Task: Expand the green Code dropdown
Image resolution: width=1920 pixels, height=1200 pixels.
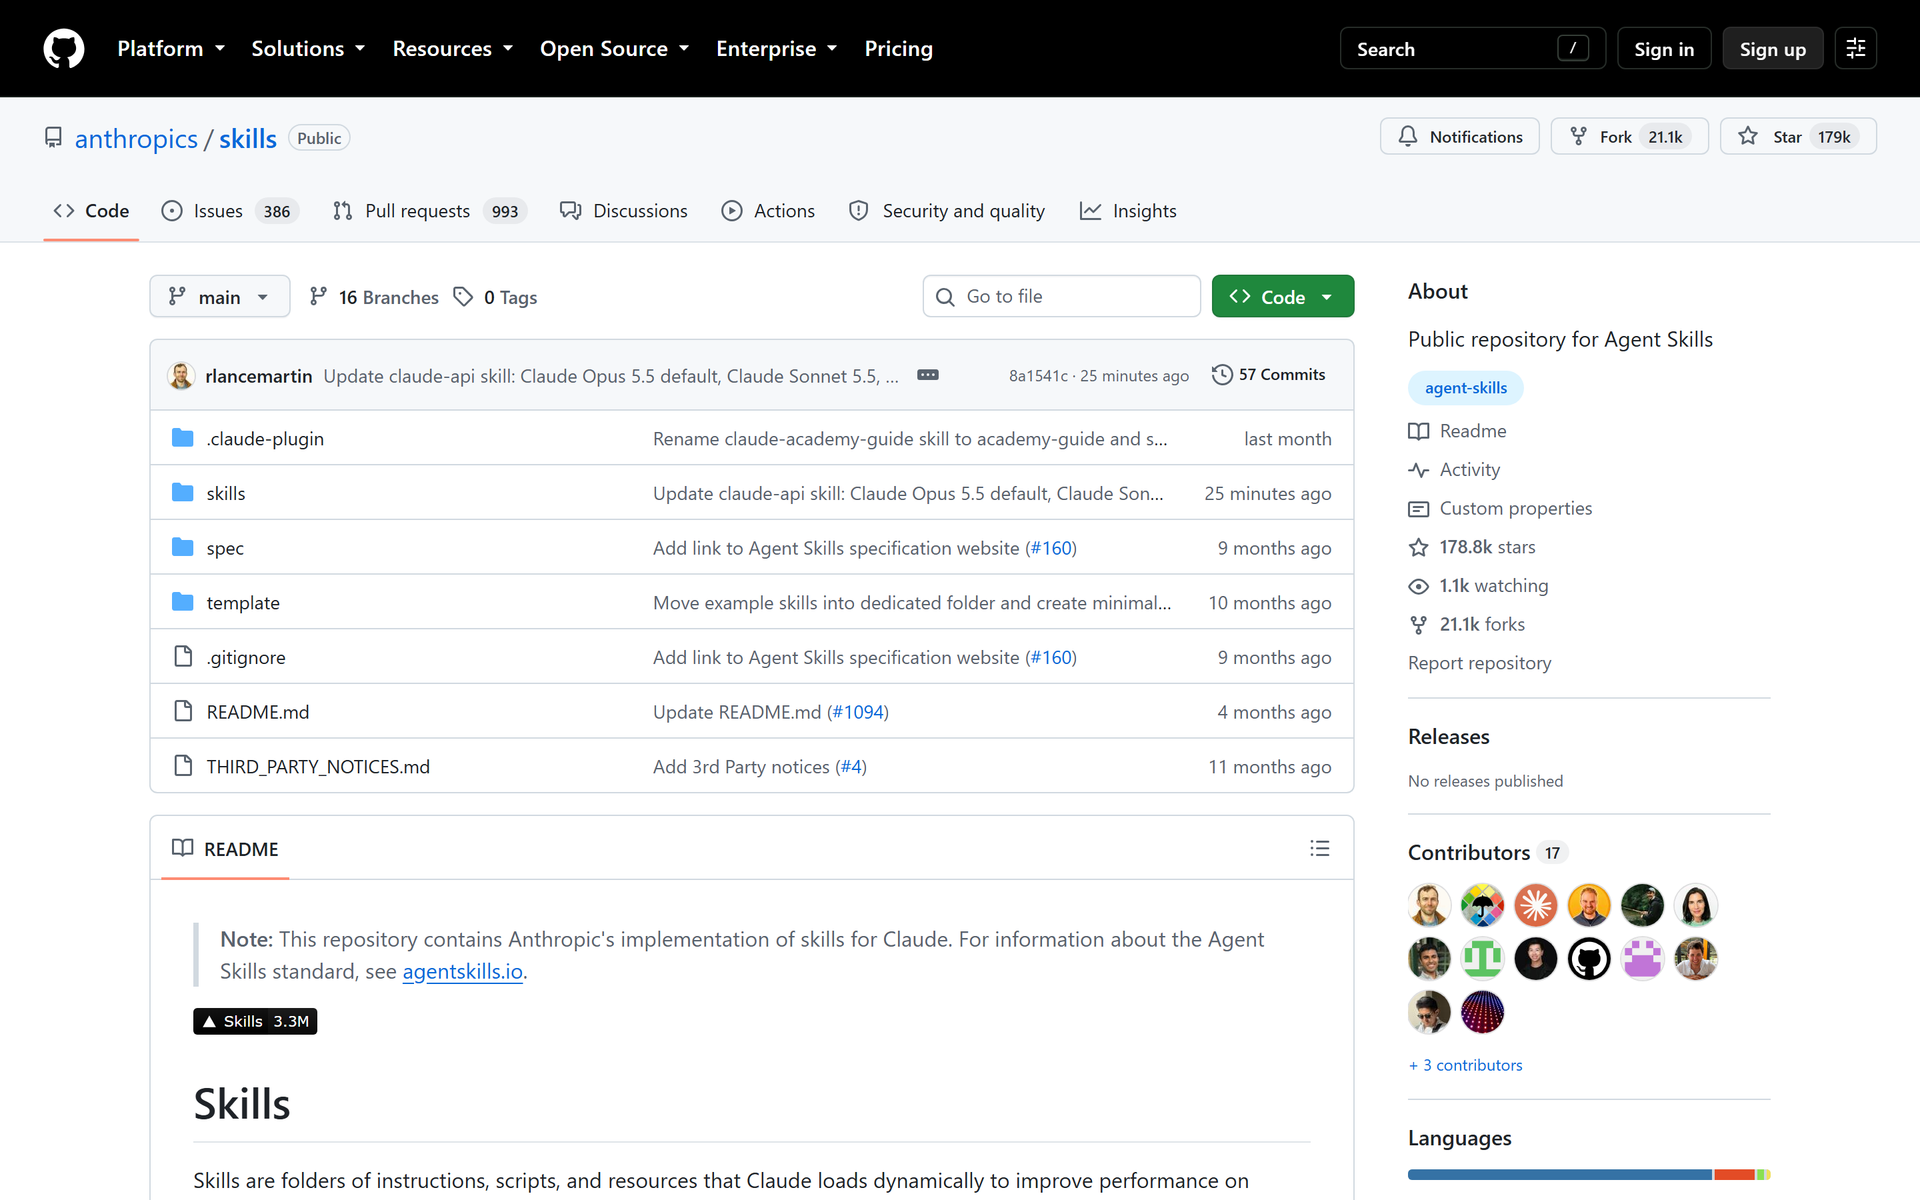Action: pyautogui.click(x=1283, y=297)
